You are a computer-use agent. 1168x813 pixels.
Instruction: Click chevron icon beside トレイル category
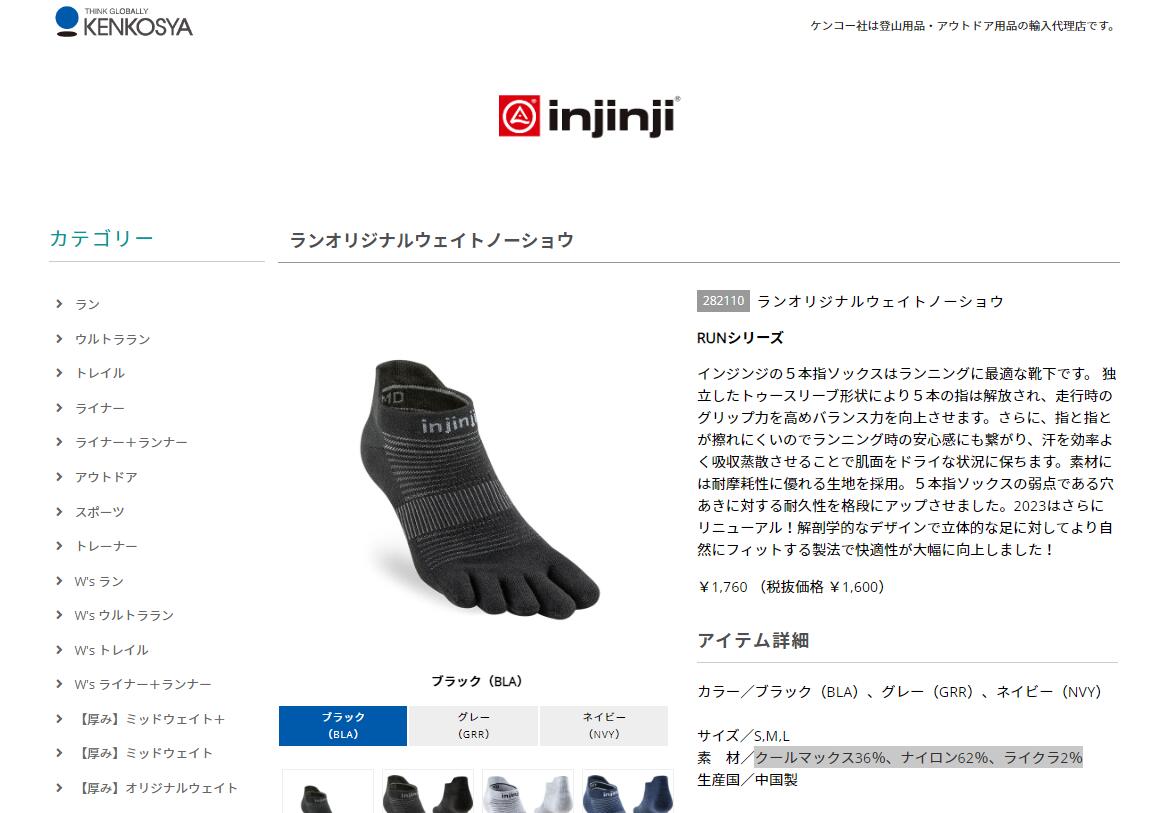click(59, 373)
